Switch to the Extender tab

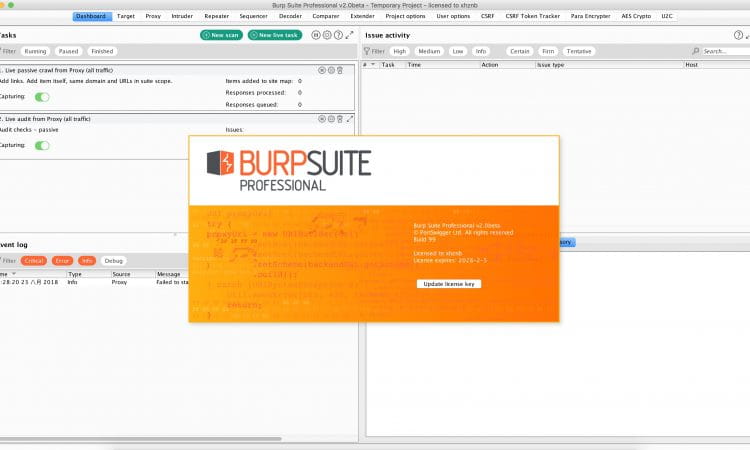coord(363,16)
